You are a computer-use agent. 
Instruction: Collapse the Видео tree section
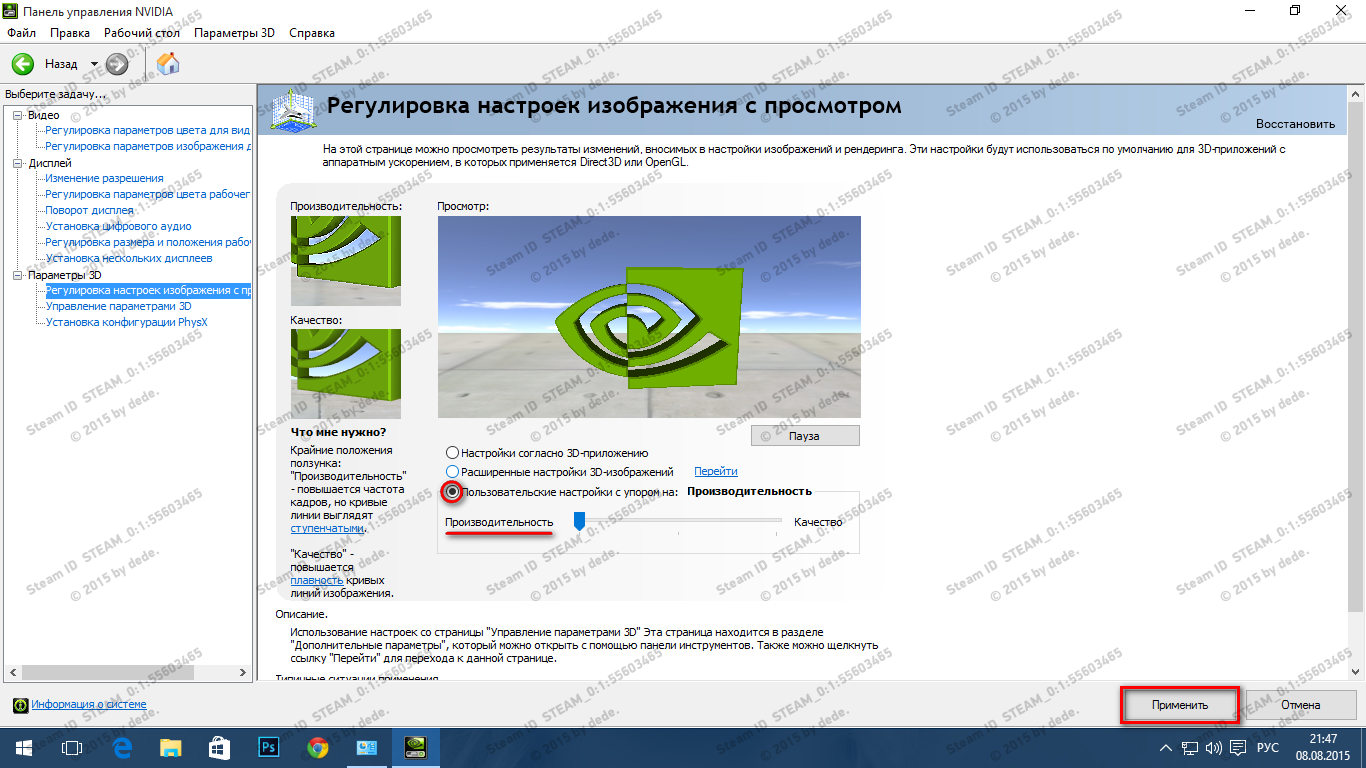pyautogui.click(x=17, y=115)
